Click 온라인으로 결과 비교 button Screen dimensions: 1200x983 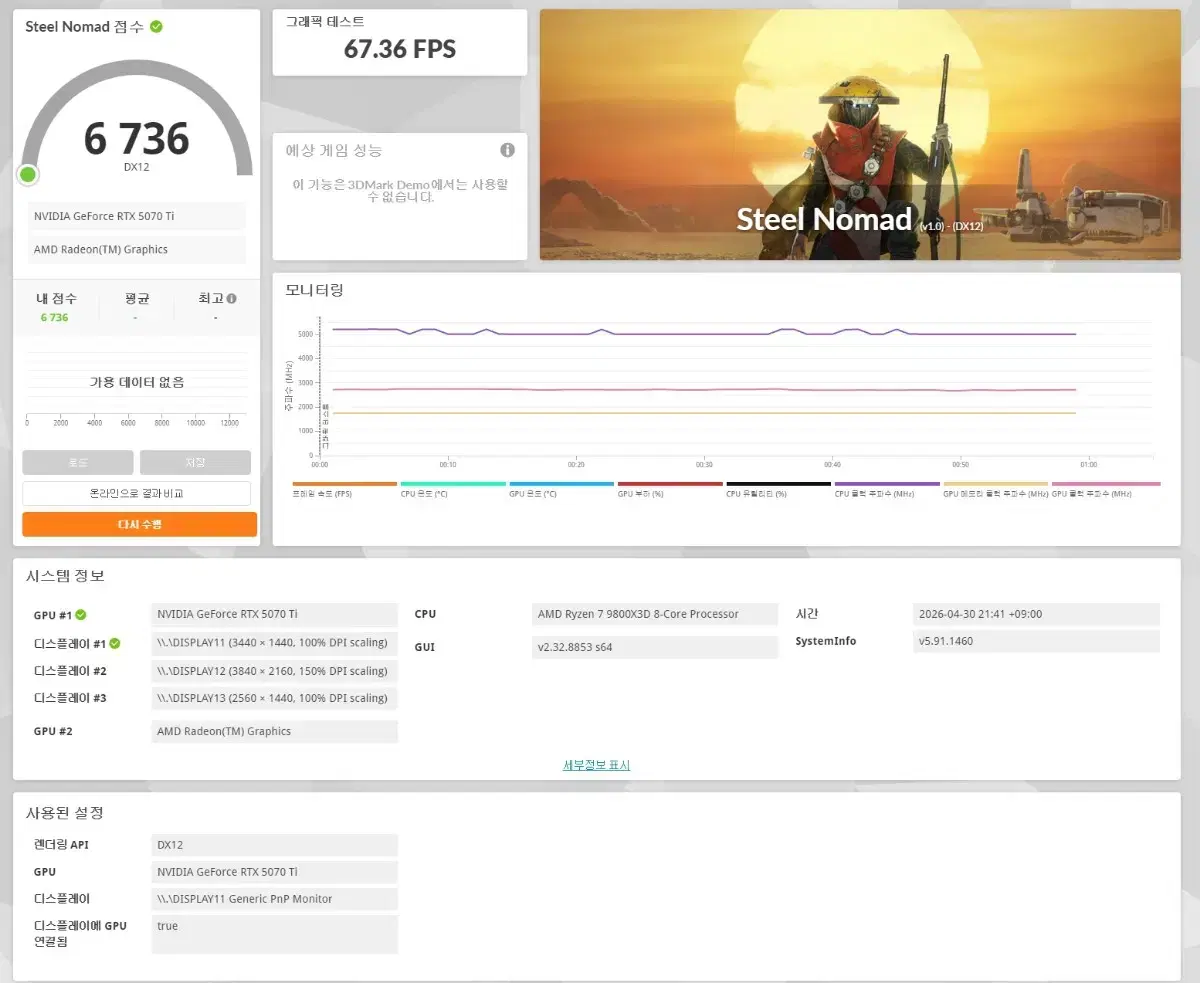pos(136,493)
